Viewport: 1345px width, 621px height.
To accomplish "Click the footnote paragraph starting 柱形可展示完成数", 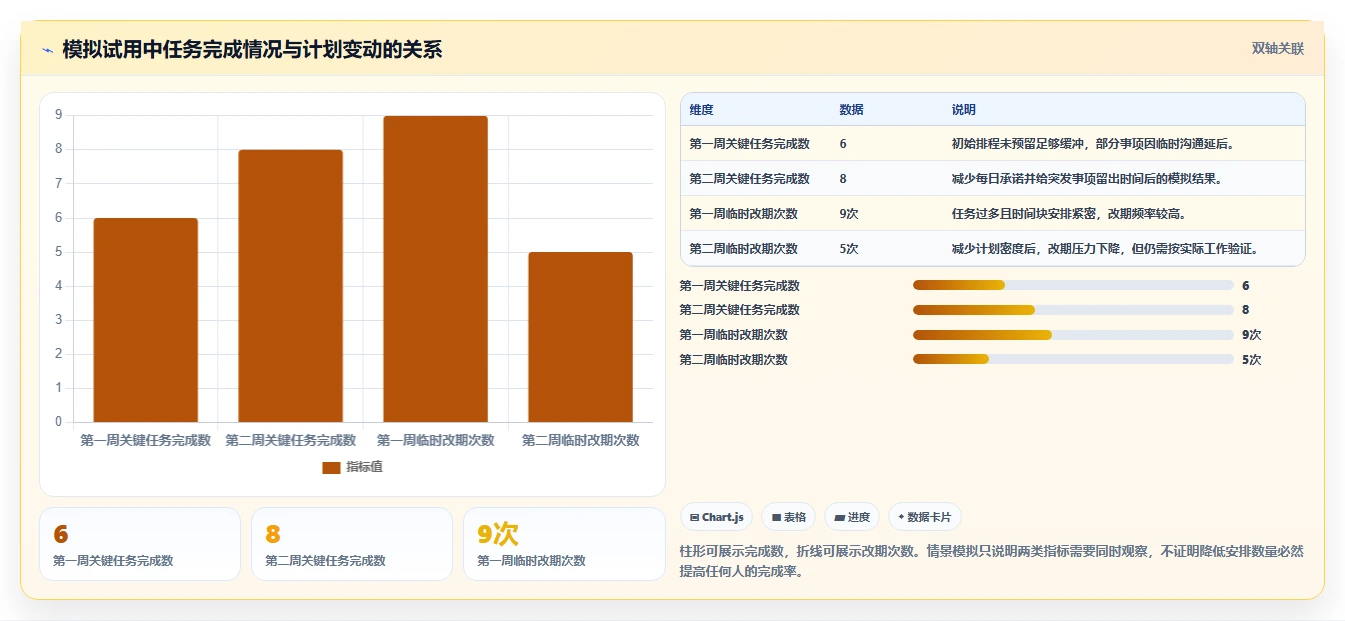I will (991, 561).
